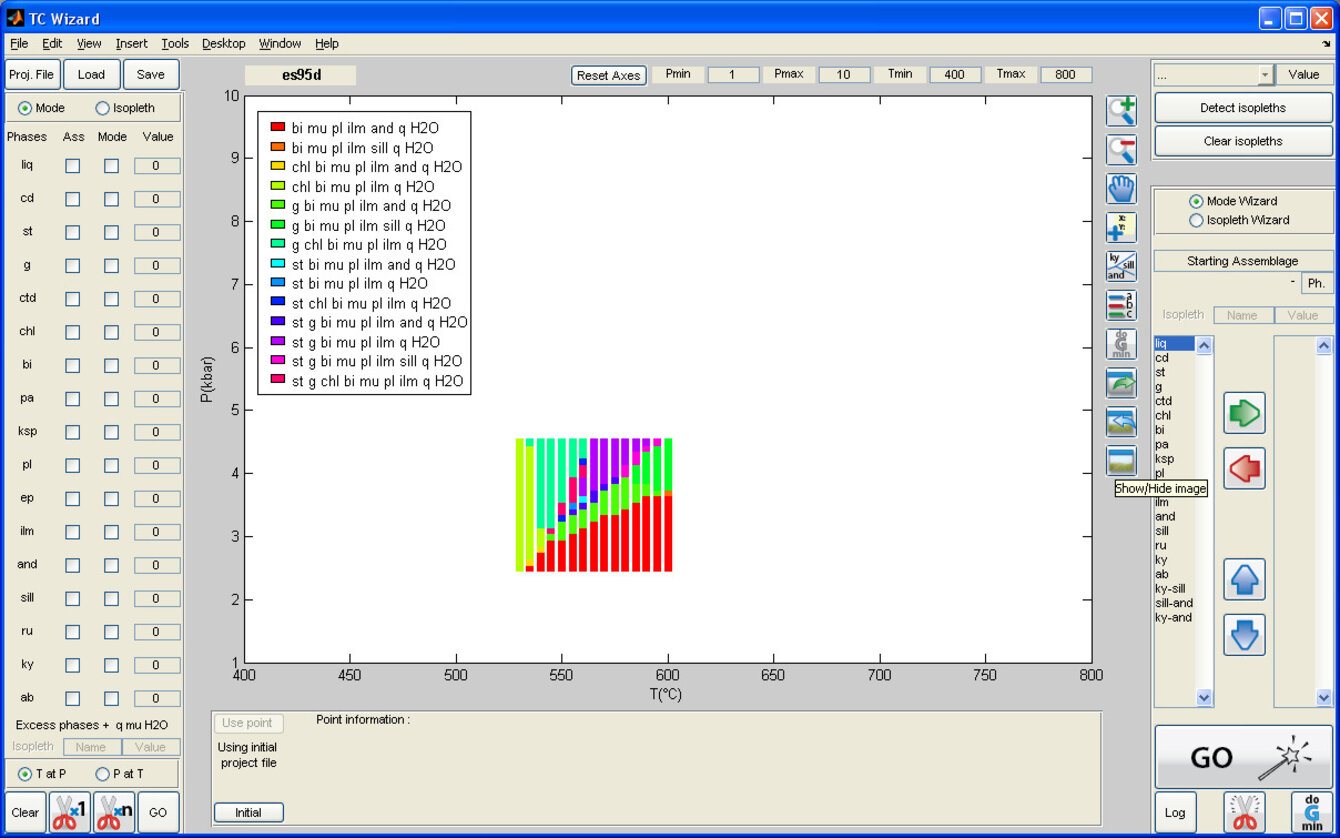
Task: Select the Isopleth radio button in left panel
Action: click(102, 108)
